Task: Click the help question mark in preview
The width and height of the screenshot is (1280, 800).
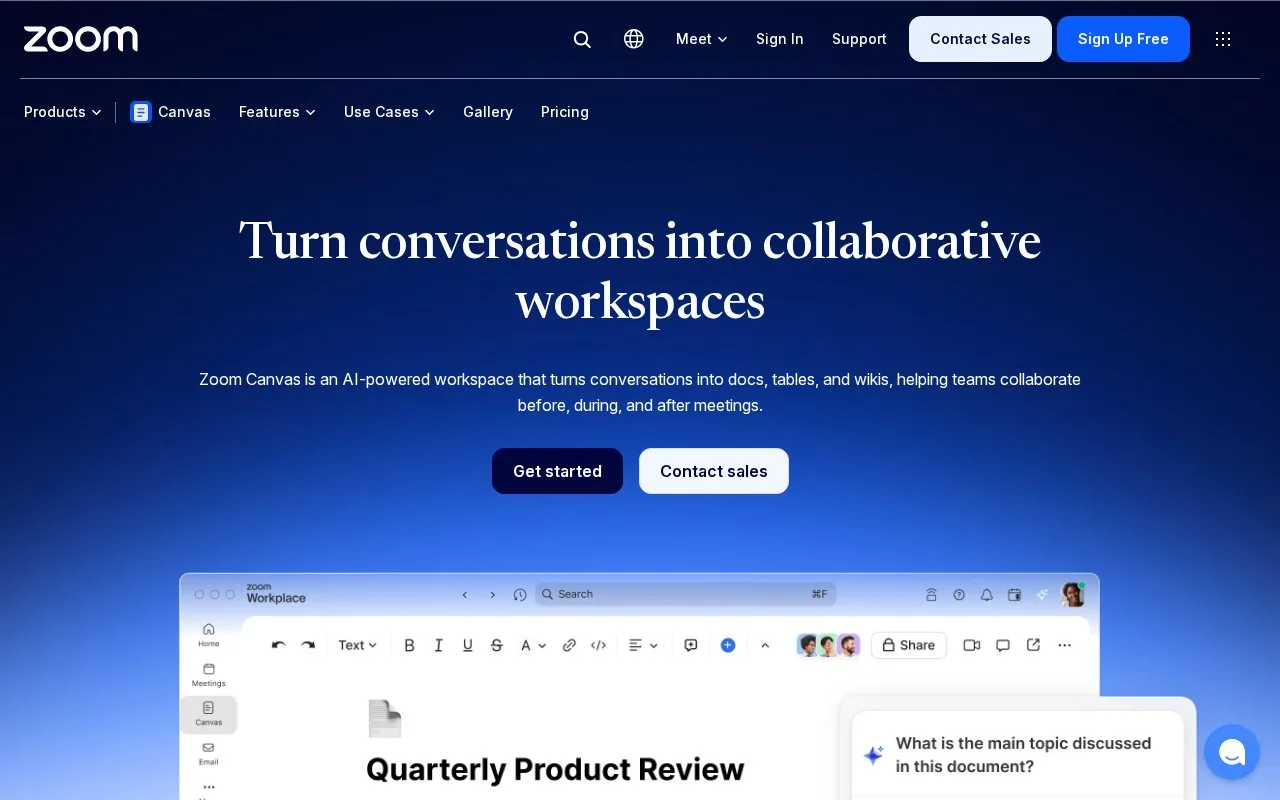Action: click(959, 594)
